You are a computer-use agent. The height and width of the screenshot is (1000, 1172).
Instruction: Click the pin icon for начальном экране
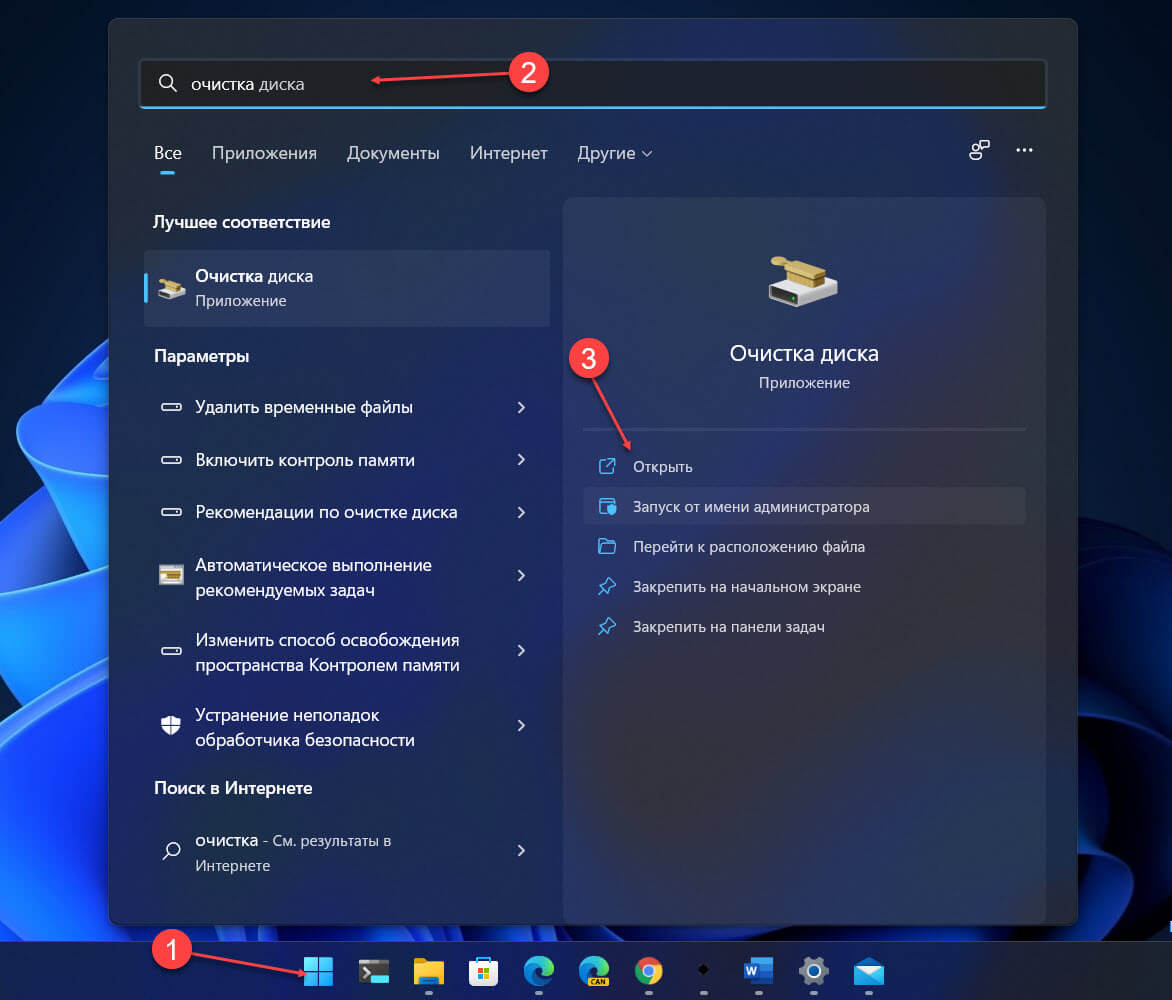pyautogui.click(x=607, y=587)
